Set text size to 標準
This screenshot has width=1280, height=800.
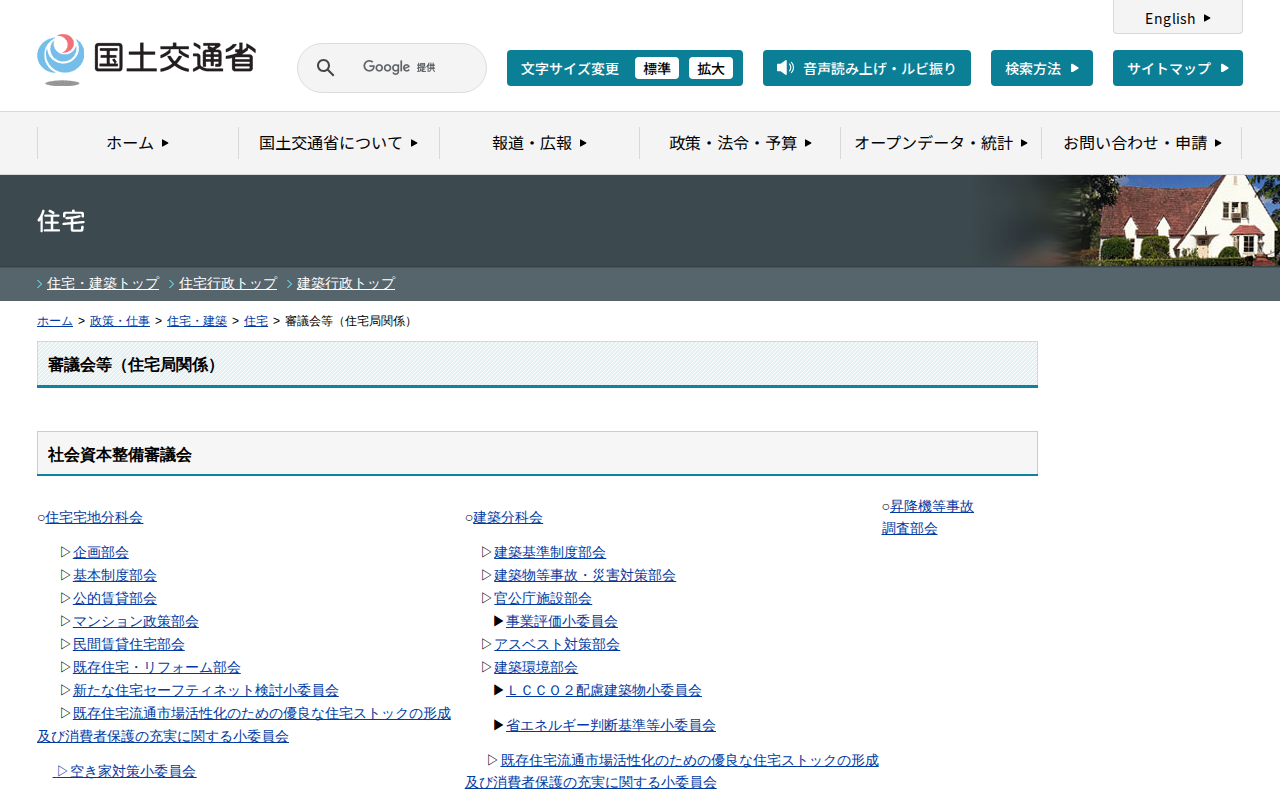point(657,68)
